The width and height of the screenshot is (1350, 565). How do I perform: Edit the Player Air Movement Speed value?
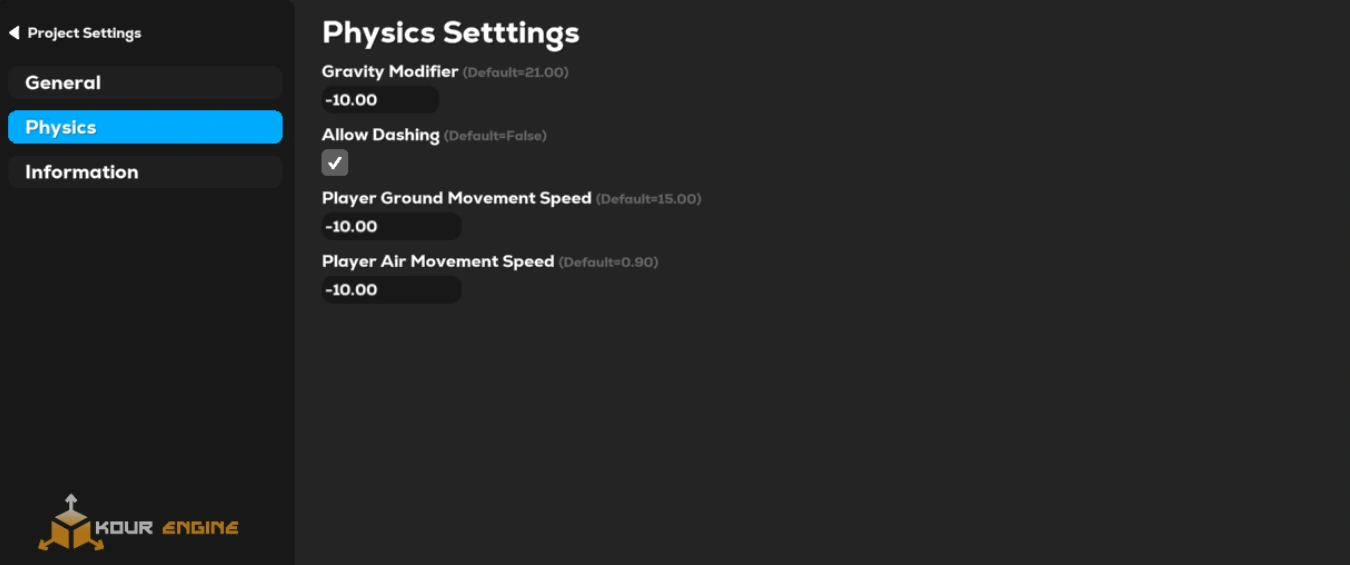point(391,290)
